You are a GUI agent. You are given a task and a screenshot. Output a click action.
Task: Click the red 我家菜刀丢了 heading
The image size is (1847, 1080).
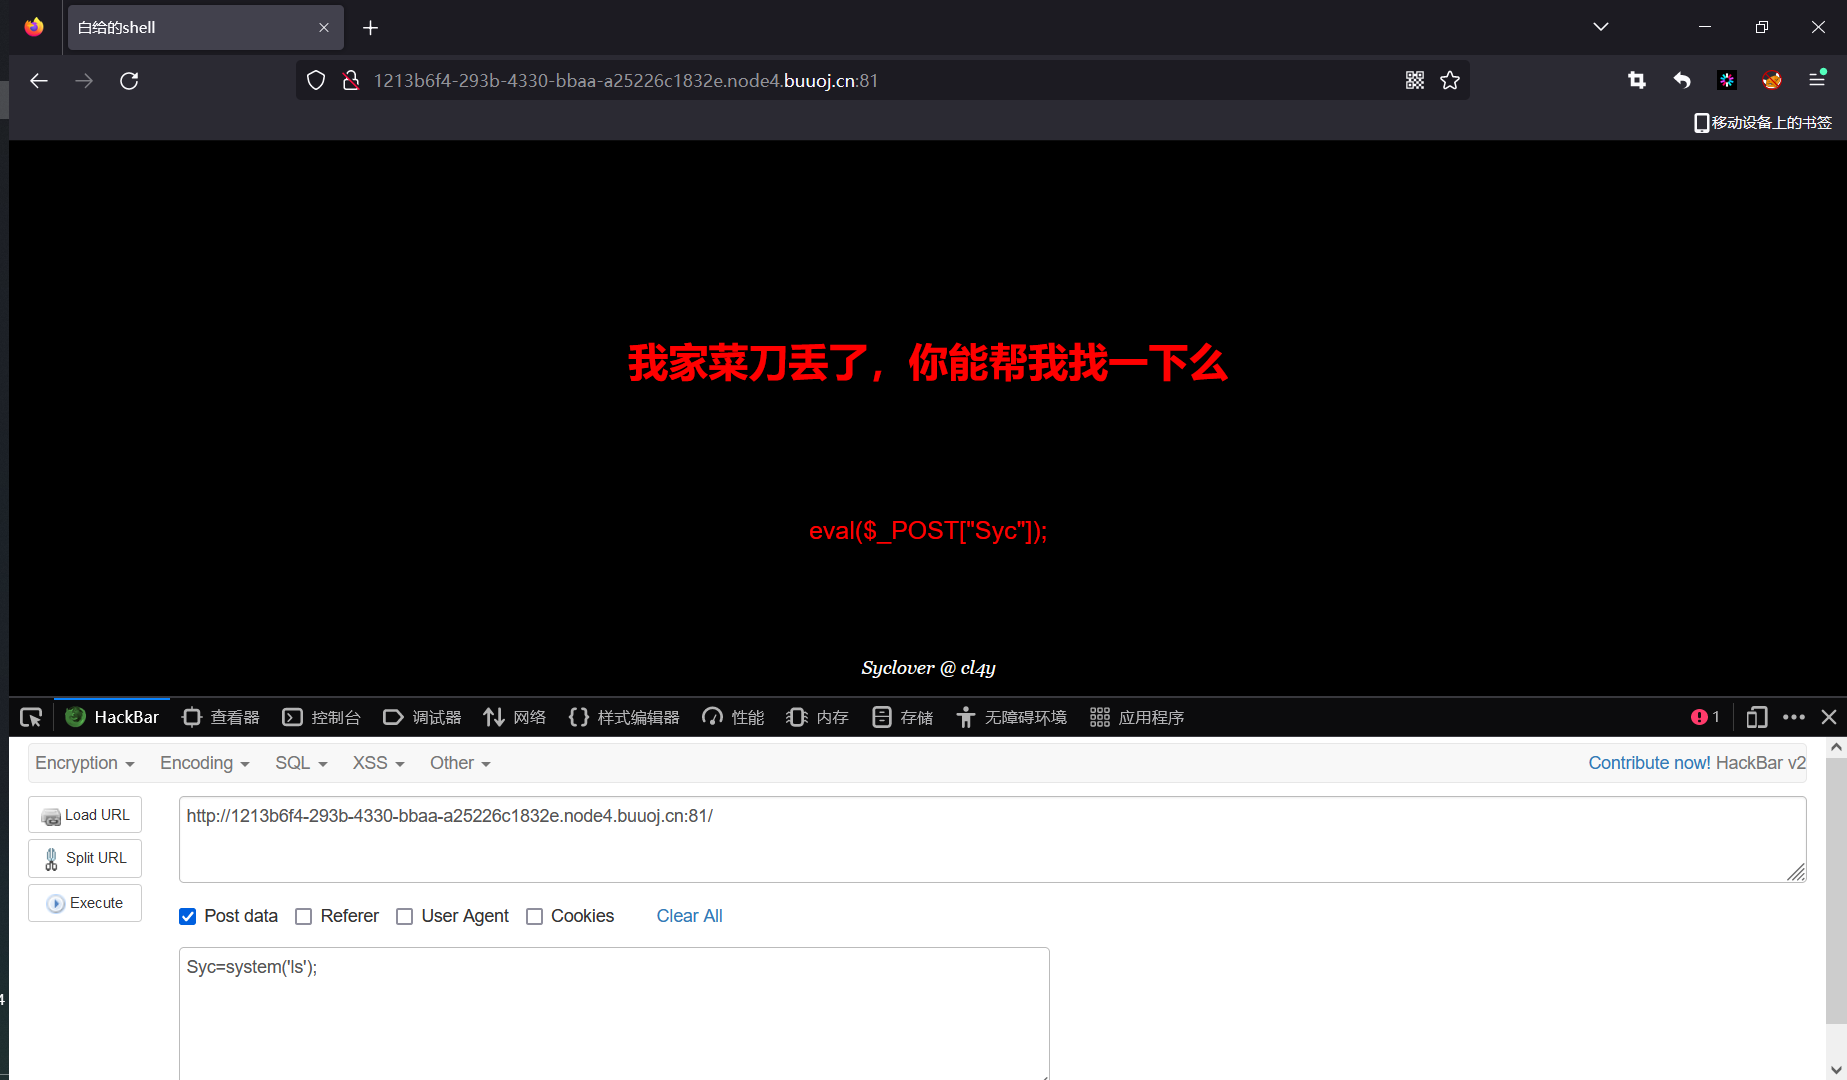click(928, 363)
